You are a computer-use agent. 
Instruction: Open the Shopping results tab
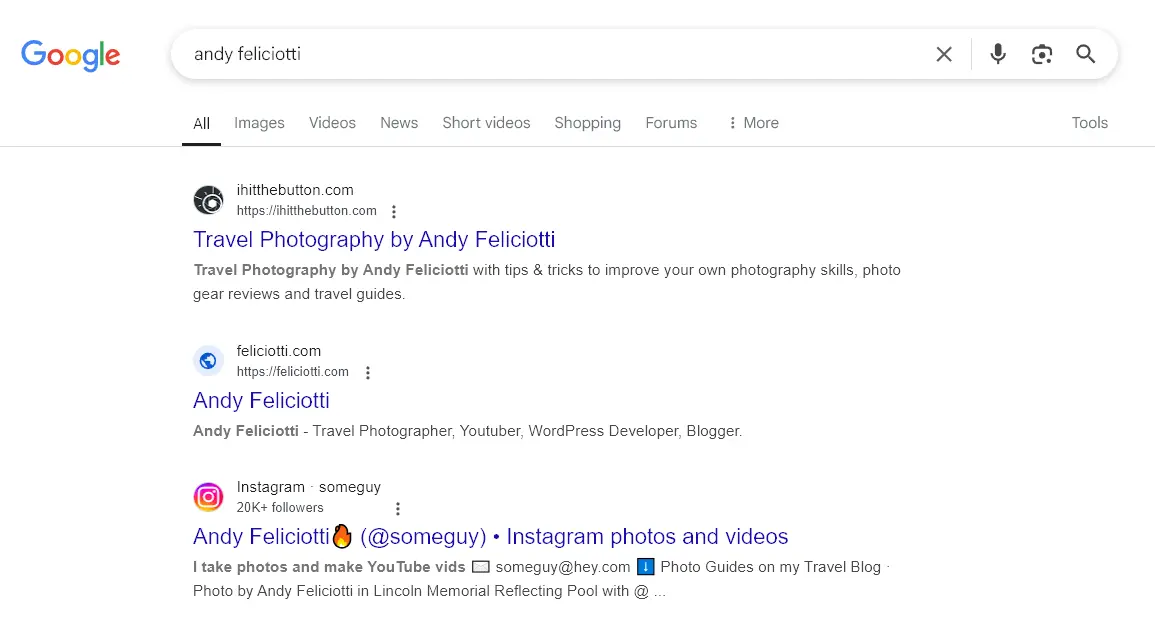coord(587,122)
